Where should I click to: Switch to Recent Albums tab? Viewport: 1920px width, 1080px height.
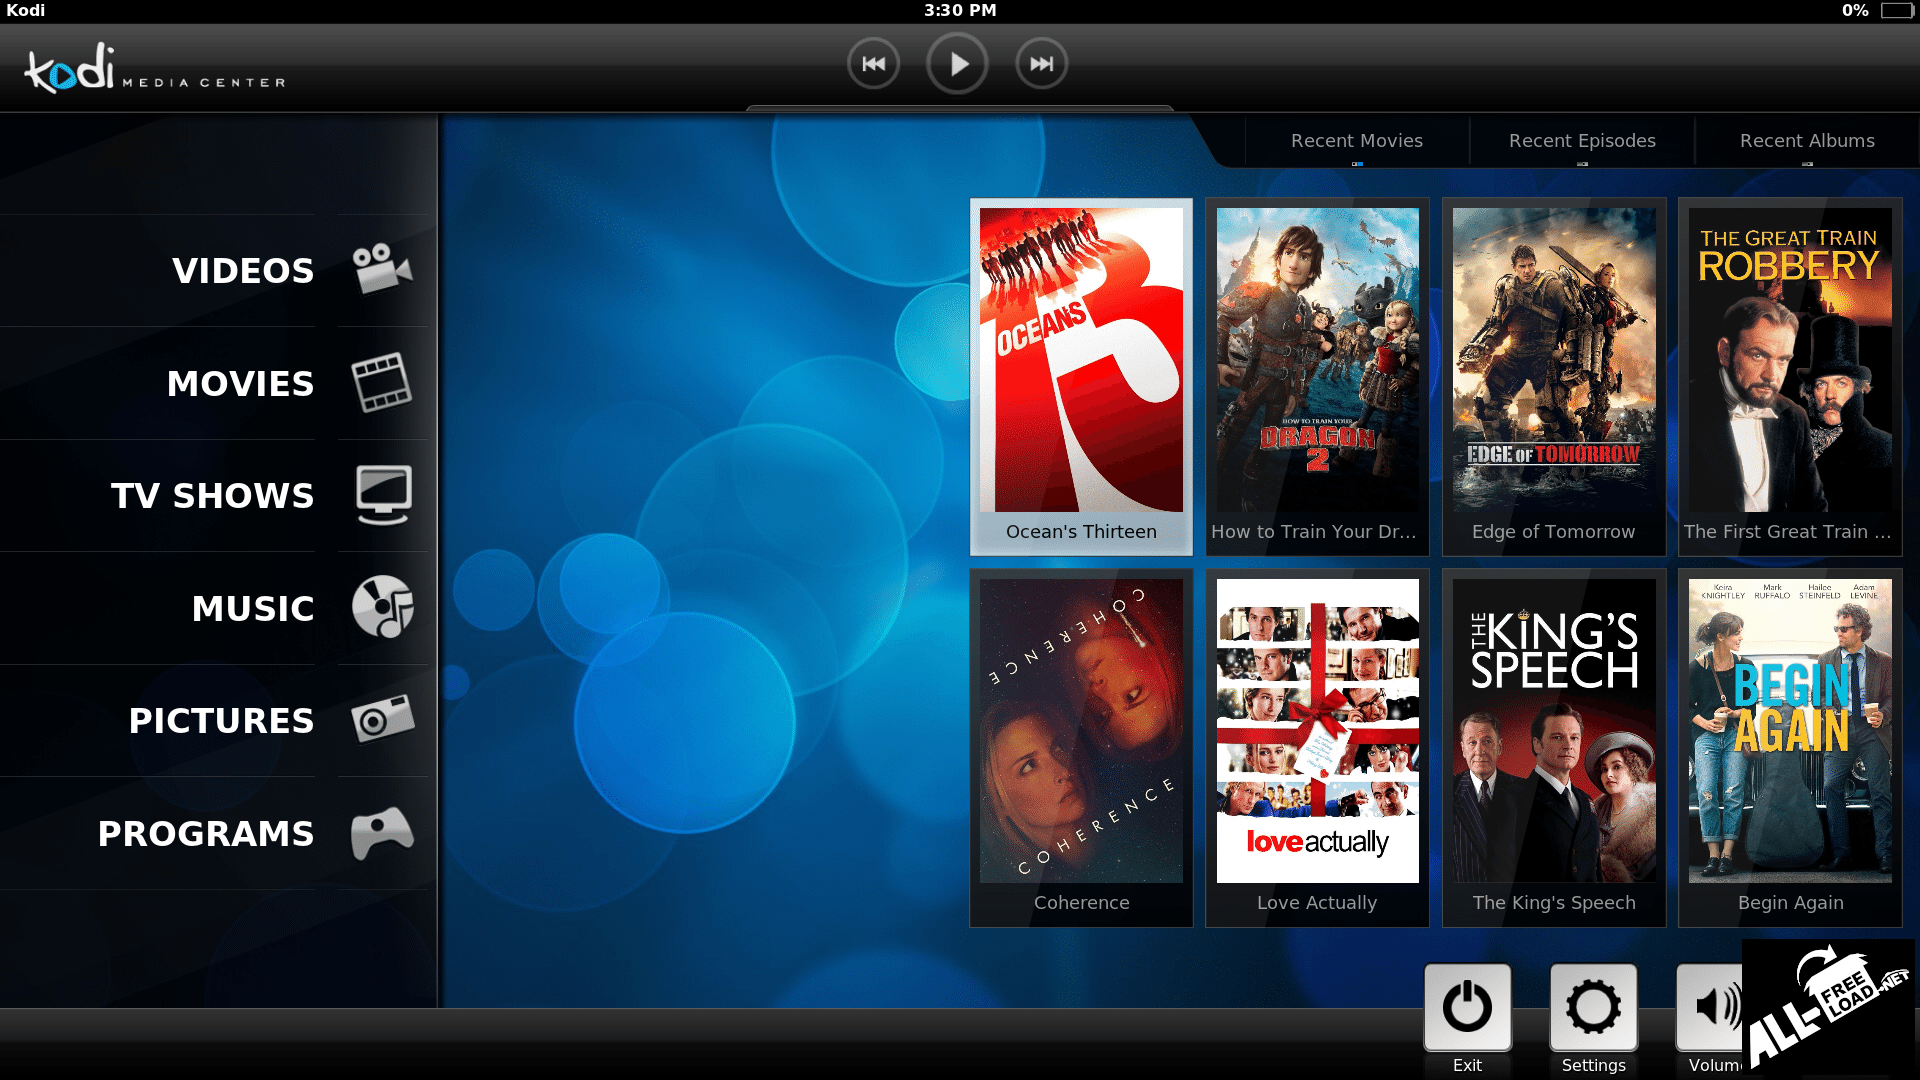(1806, 141)
